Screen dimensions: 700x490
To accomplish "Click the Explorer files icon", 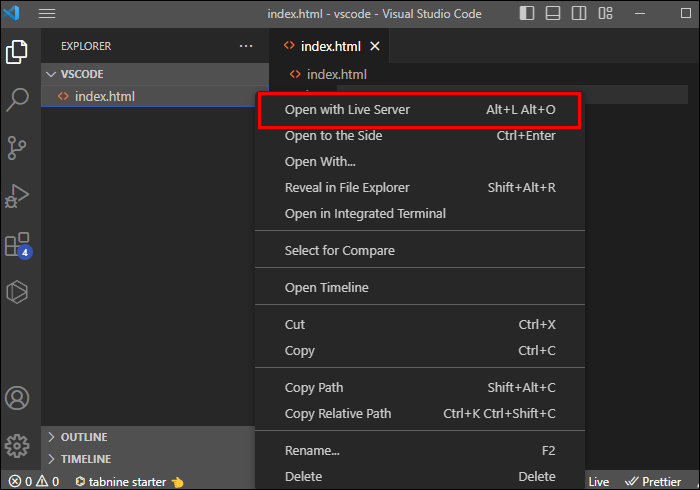I will click(x=18, y=51).
